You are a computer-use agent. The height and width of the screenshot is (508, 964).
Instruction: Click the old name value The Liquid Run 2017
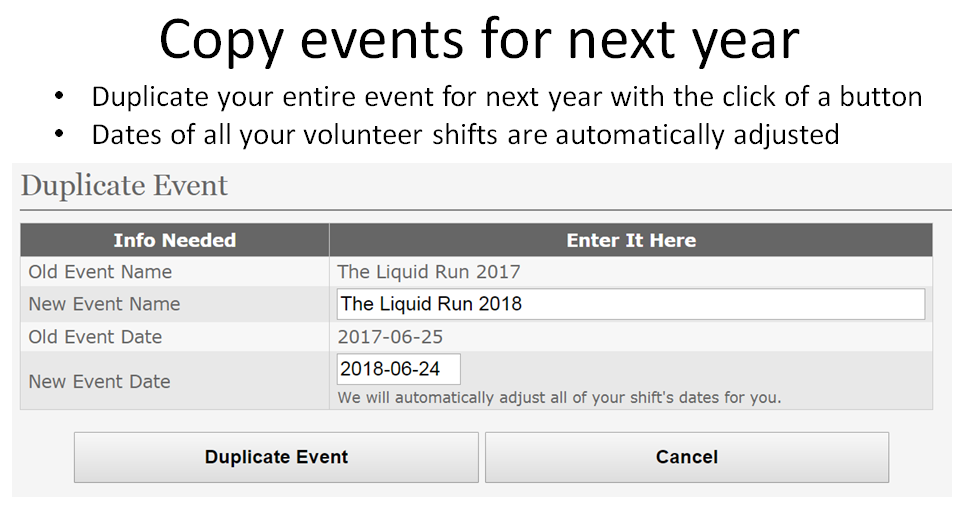click(429, 272)
